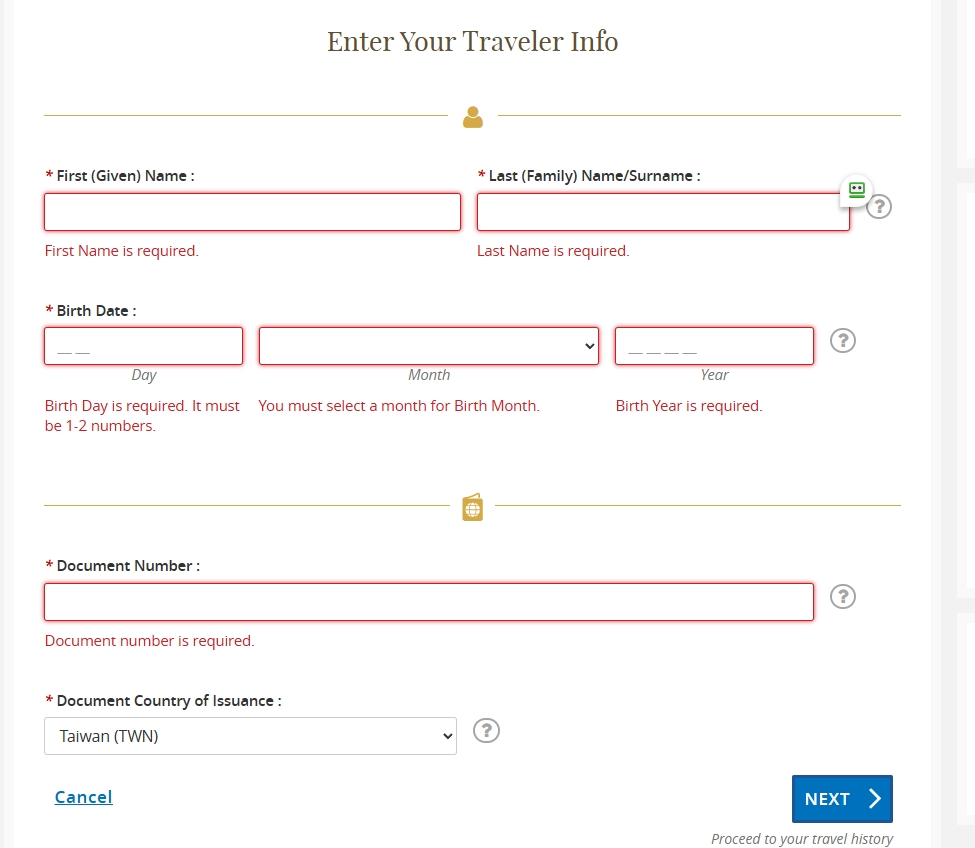Focus the First (Given) Name field
Screen dimensions: 975x848
click(252, 212)
